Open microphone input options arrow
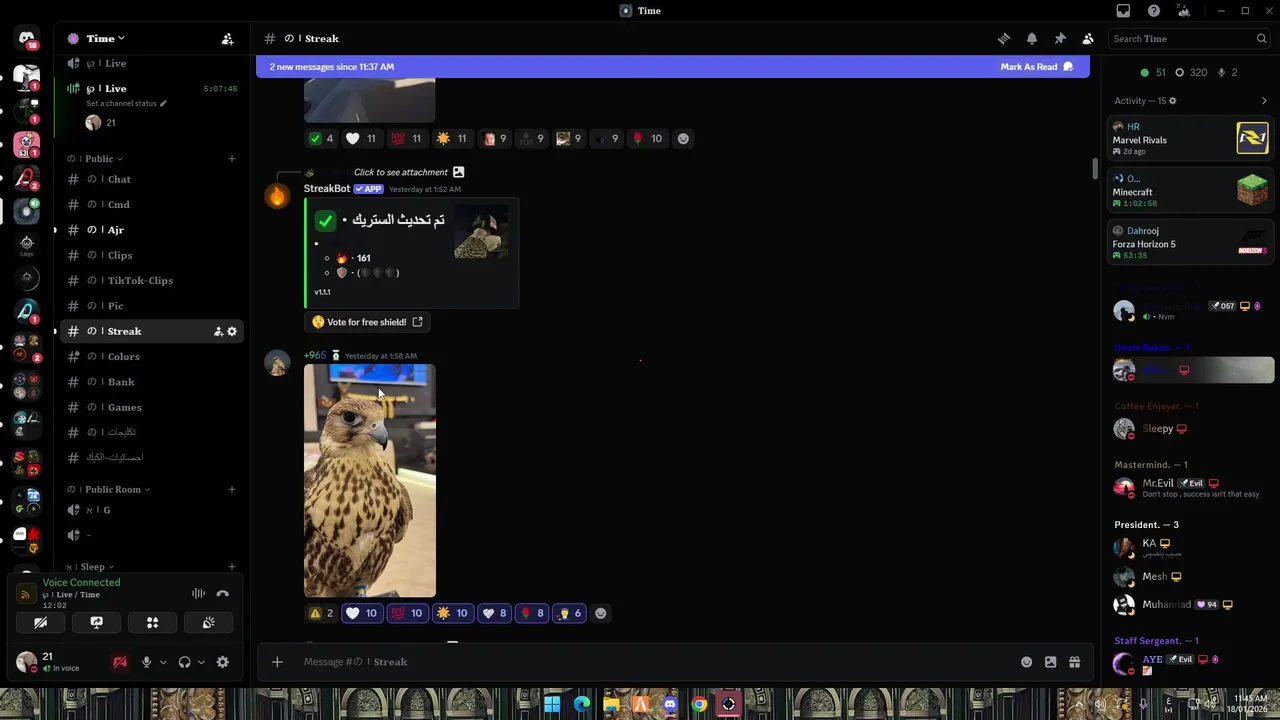This screenshot has height=720, width=1280. [163, 662]
